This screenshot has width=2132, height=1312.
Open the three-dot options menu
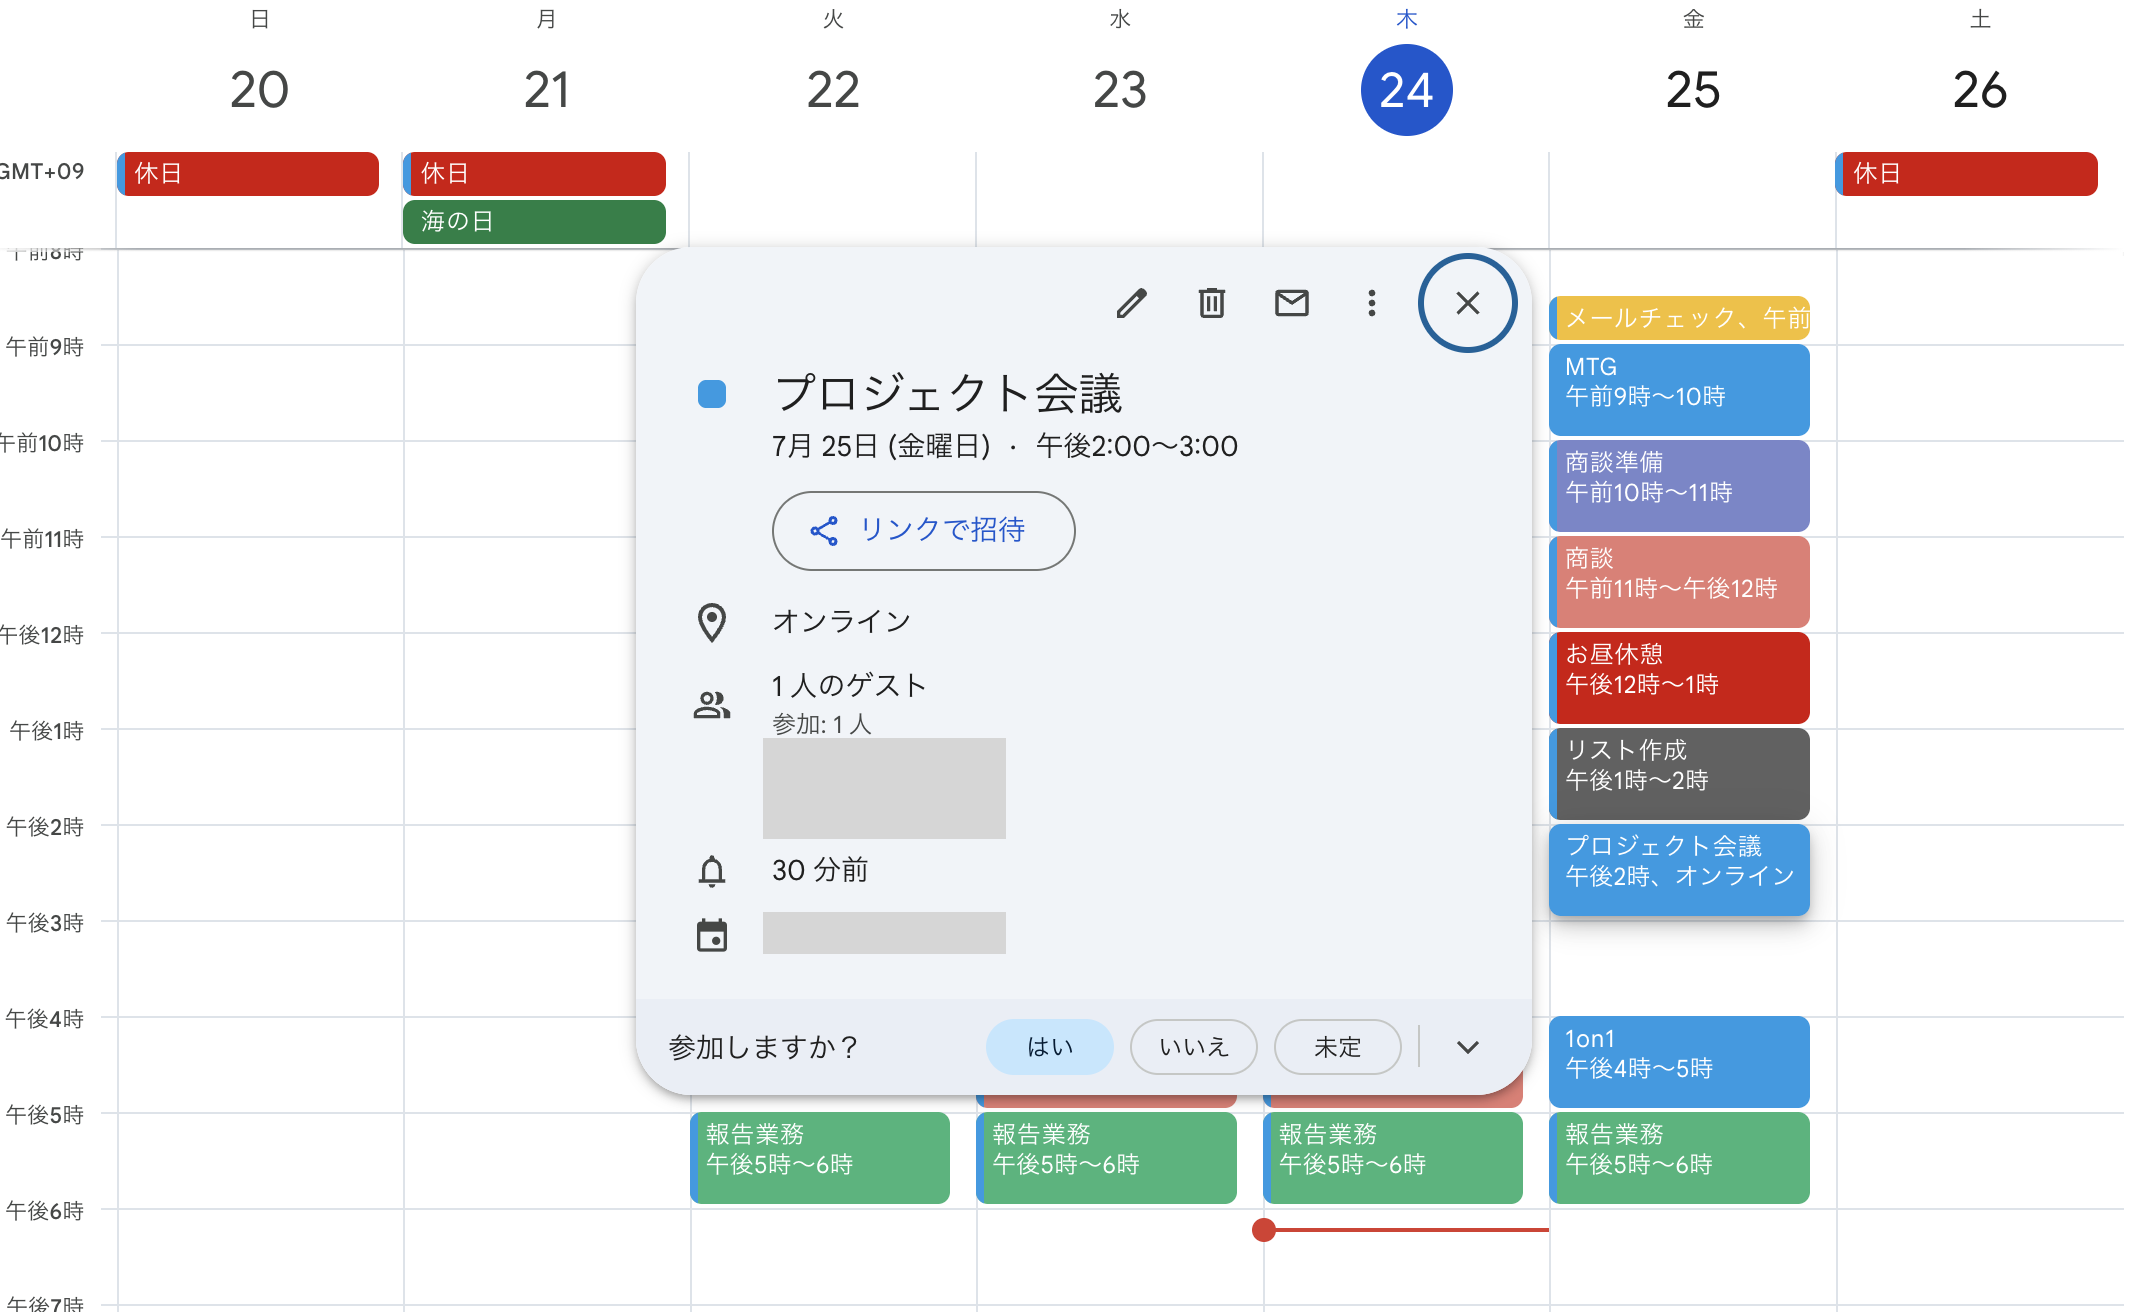click(1371, 303)
